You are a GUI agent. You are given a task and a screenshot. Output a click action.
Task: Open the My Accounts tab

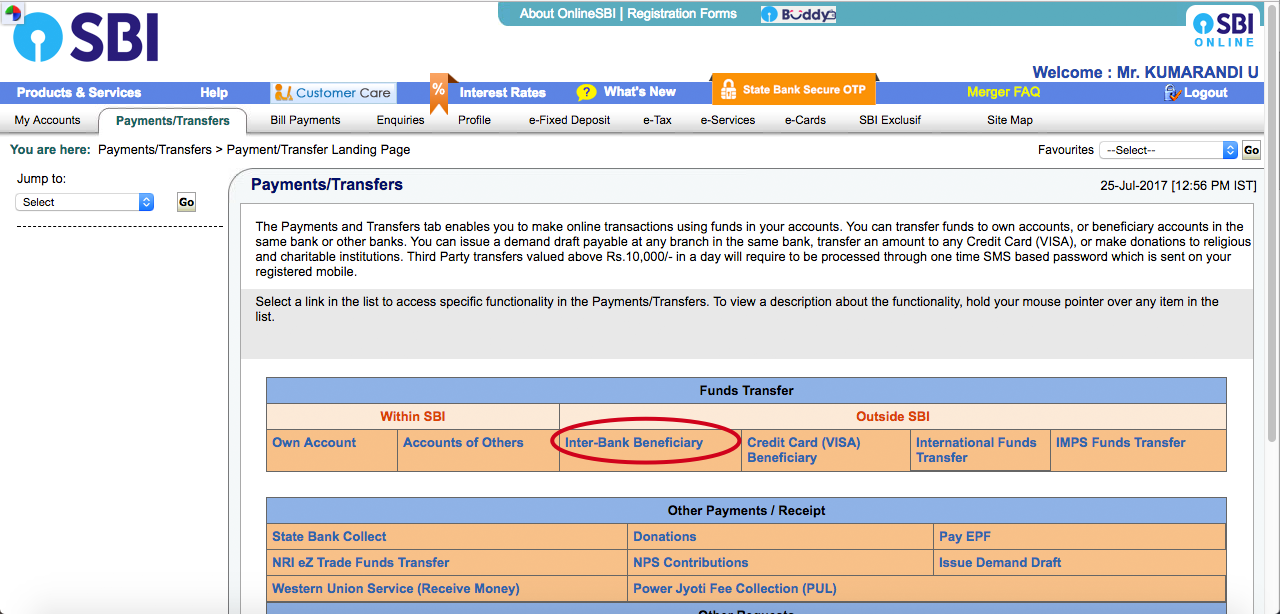pyautogui.click(x=47, y=120)
